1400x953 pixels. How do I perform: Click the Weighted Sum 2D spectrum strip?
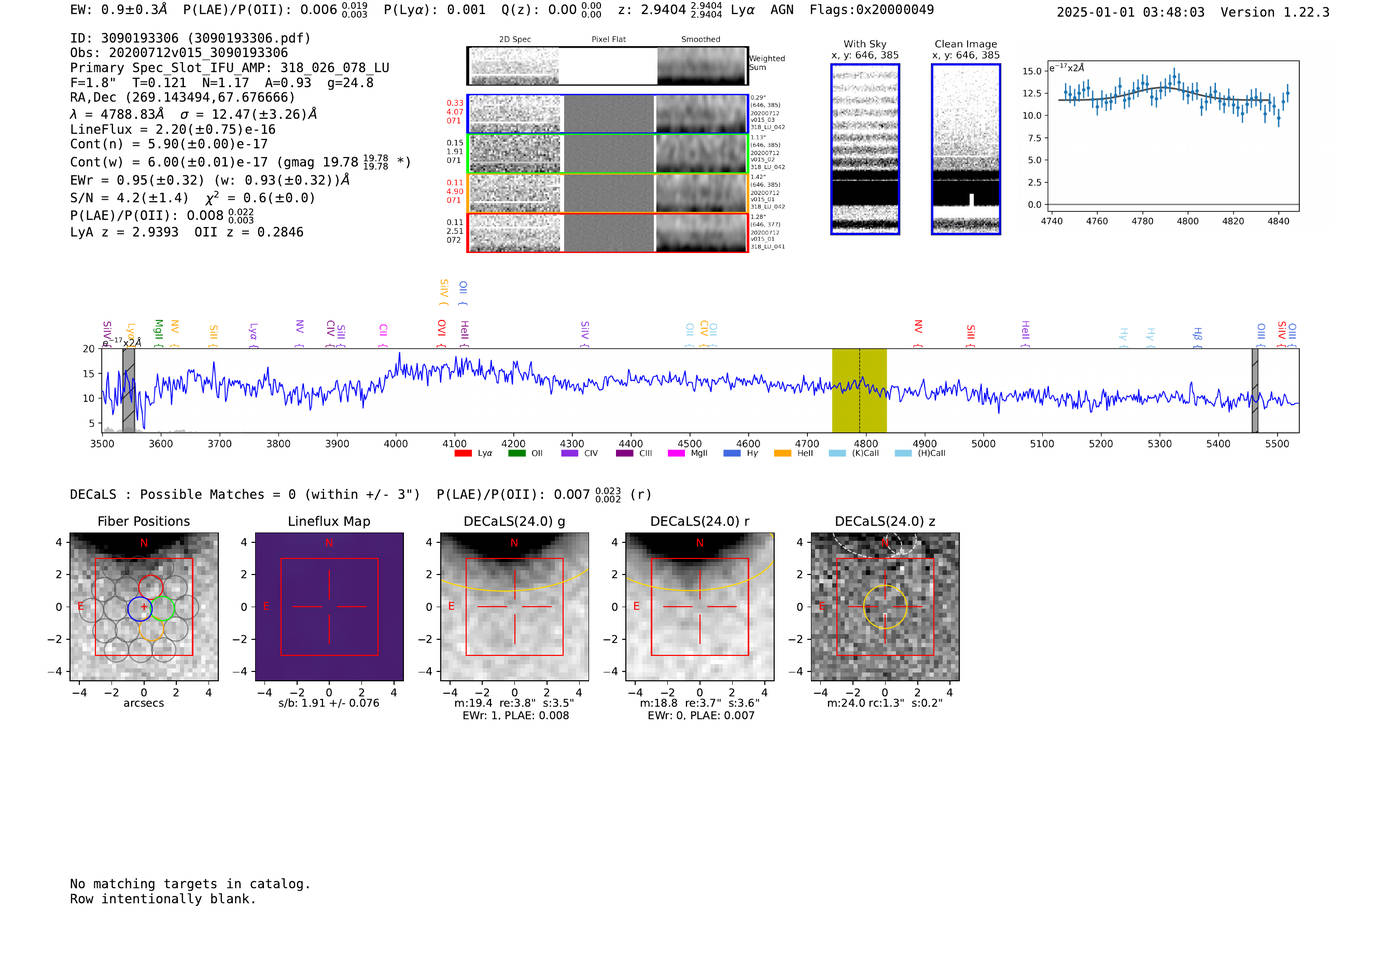(607, 66)
